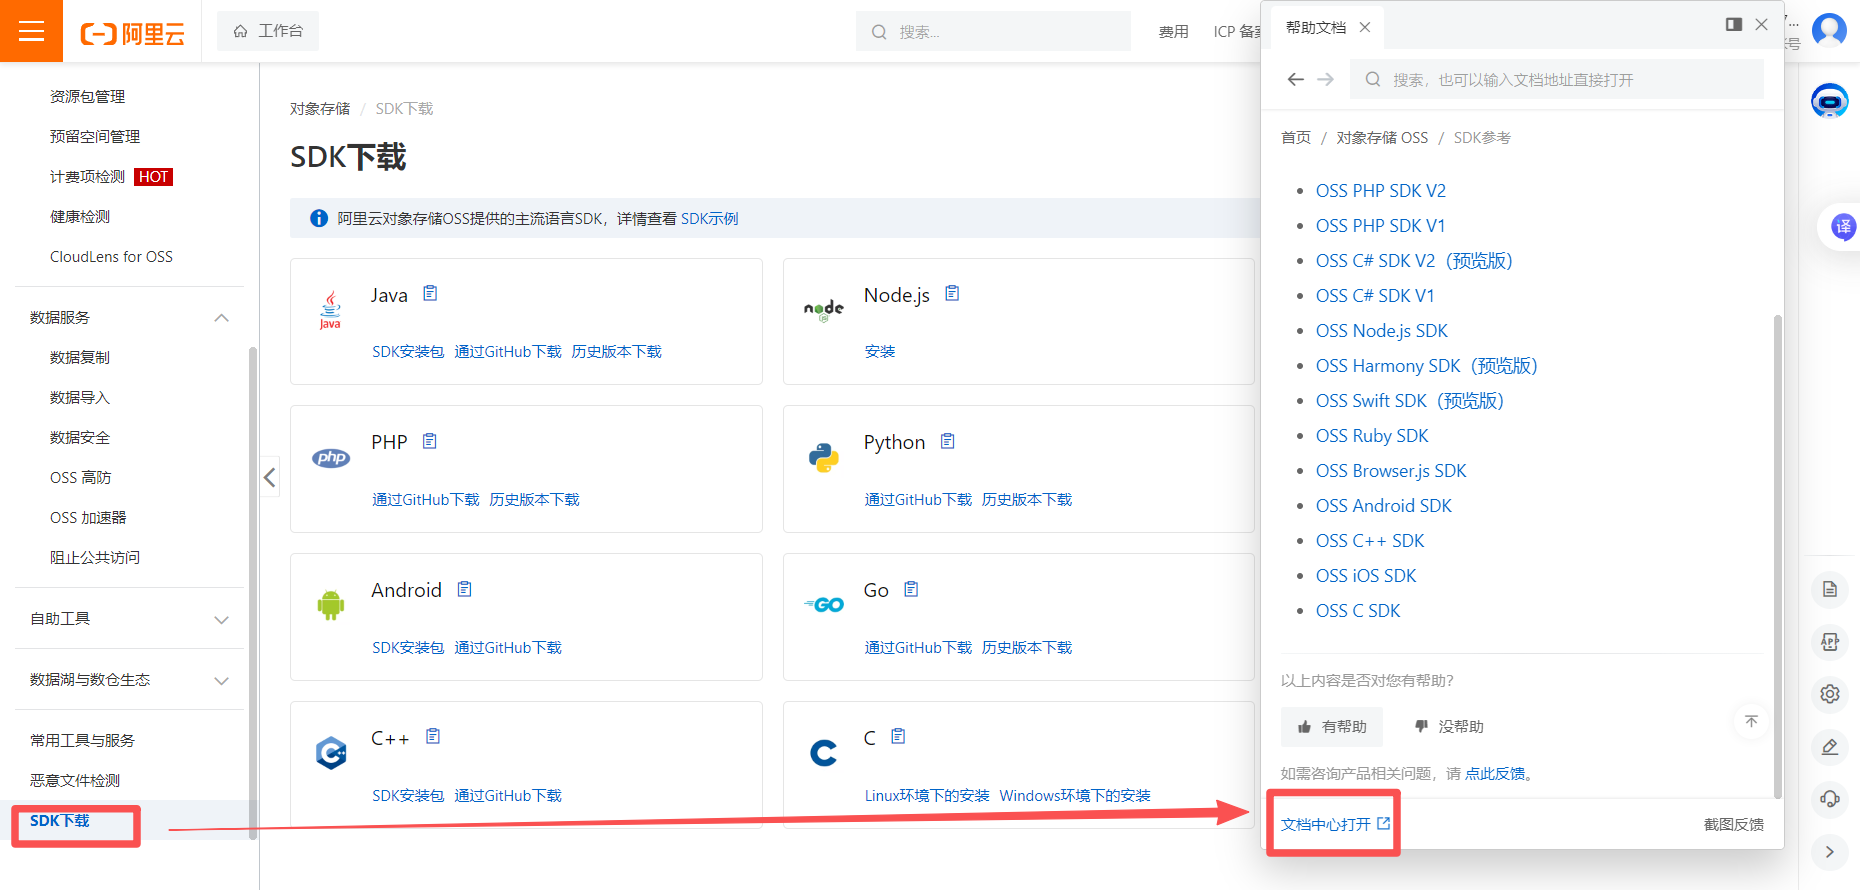Back to top of help document
Image resolution: width=1860 pixels, height=890 pixels.
pyautogui.click(x=1751, y=721)
